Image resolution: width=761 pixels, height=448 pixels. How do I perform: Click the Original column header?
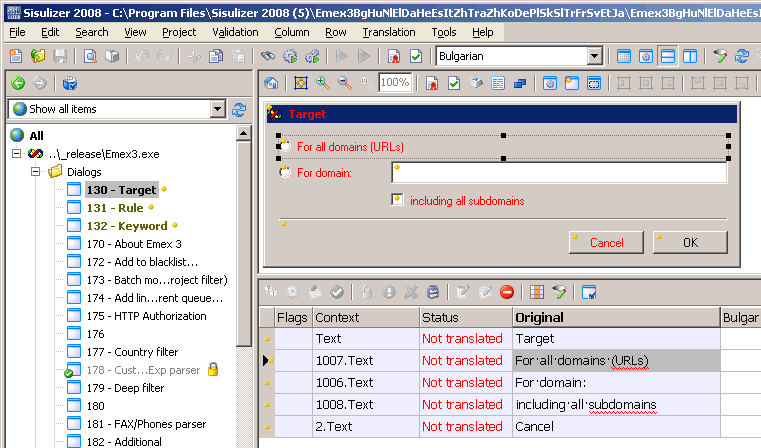click(x=616, y=317)
